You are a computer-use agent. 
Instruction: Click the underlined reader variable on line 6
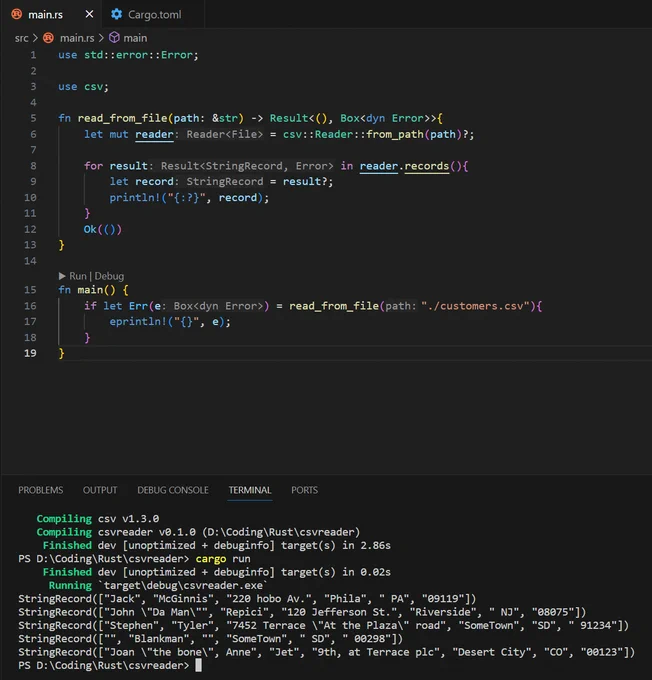pos(154,134)
